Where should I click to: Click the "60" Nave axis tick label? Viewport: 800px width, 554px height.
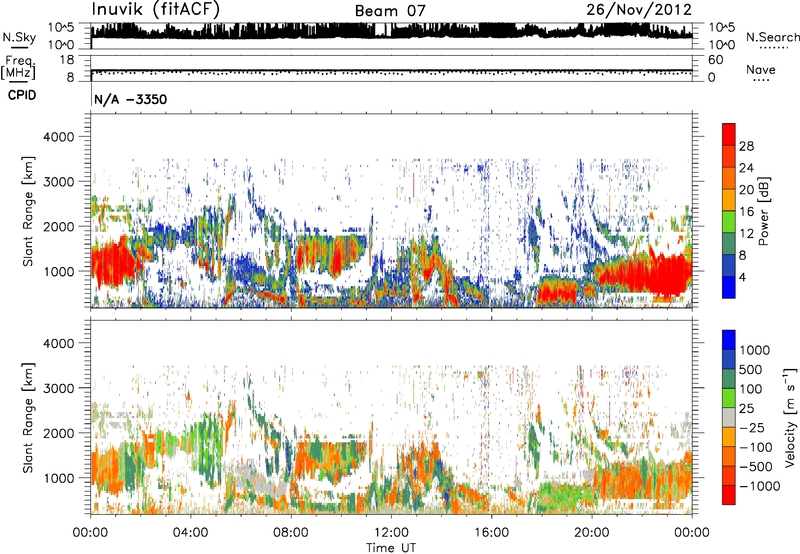(x=715, y=60)
